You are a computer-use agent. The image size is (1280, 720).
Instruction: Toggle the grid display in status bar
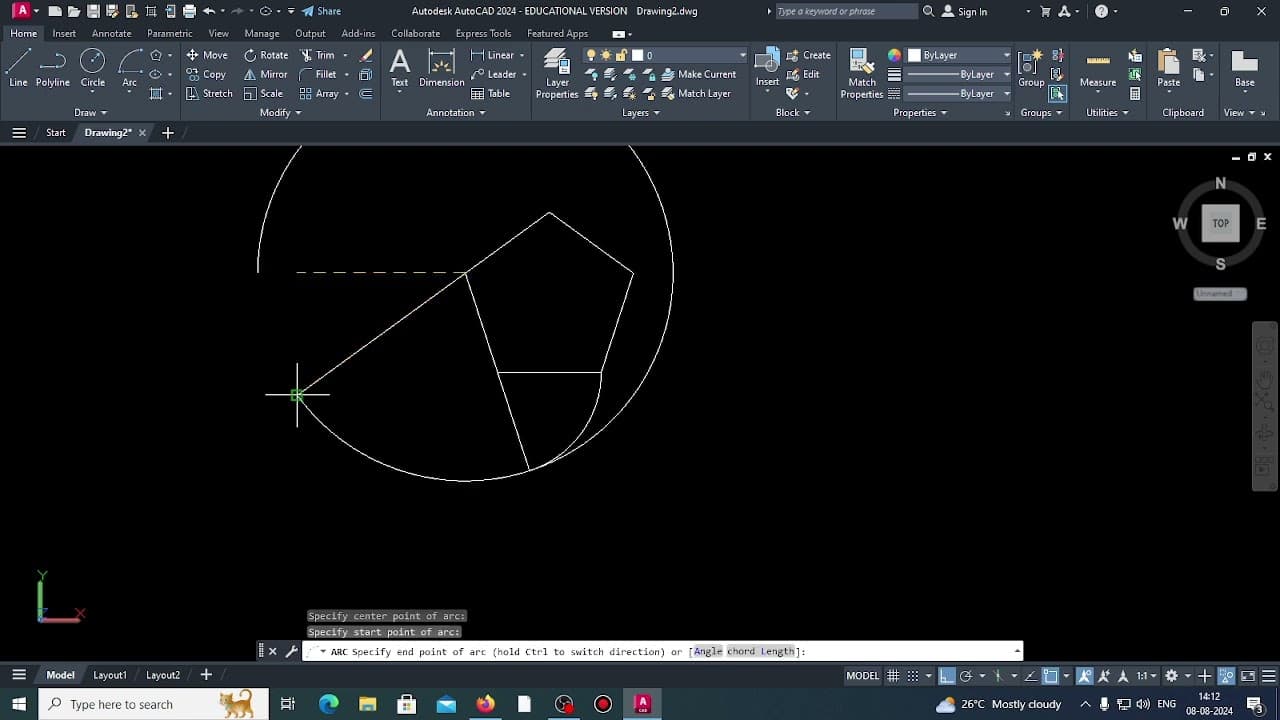pos(893,675)
